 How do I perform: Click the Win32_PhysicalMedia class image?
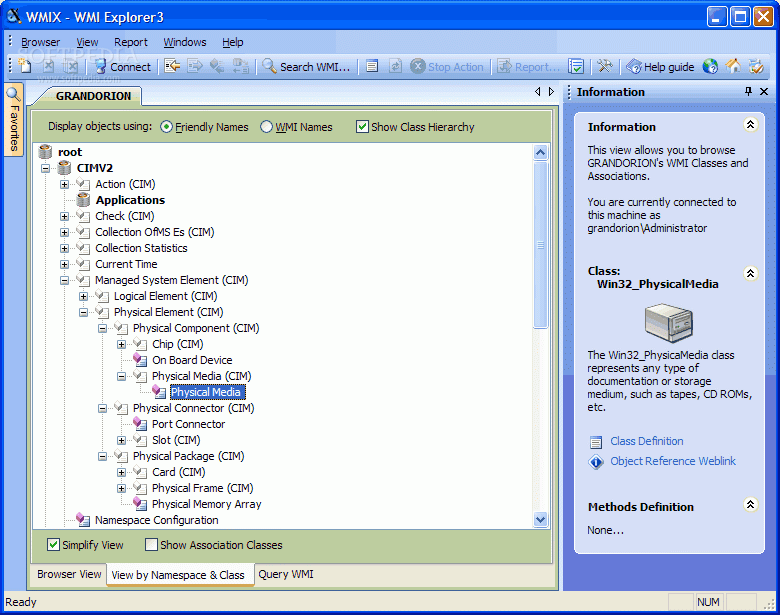tap(669, 322)
